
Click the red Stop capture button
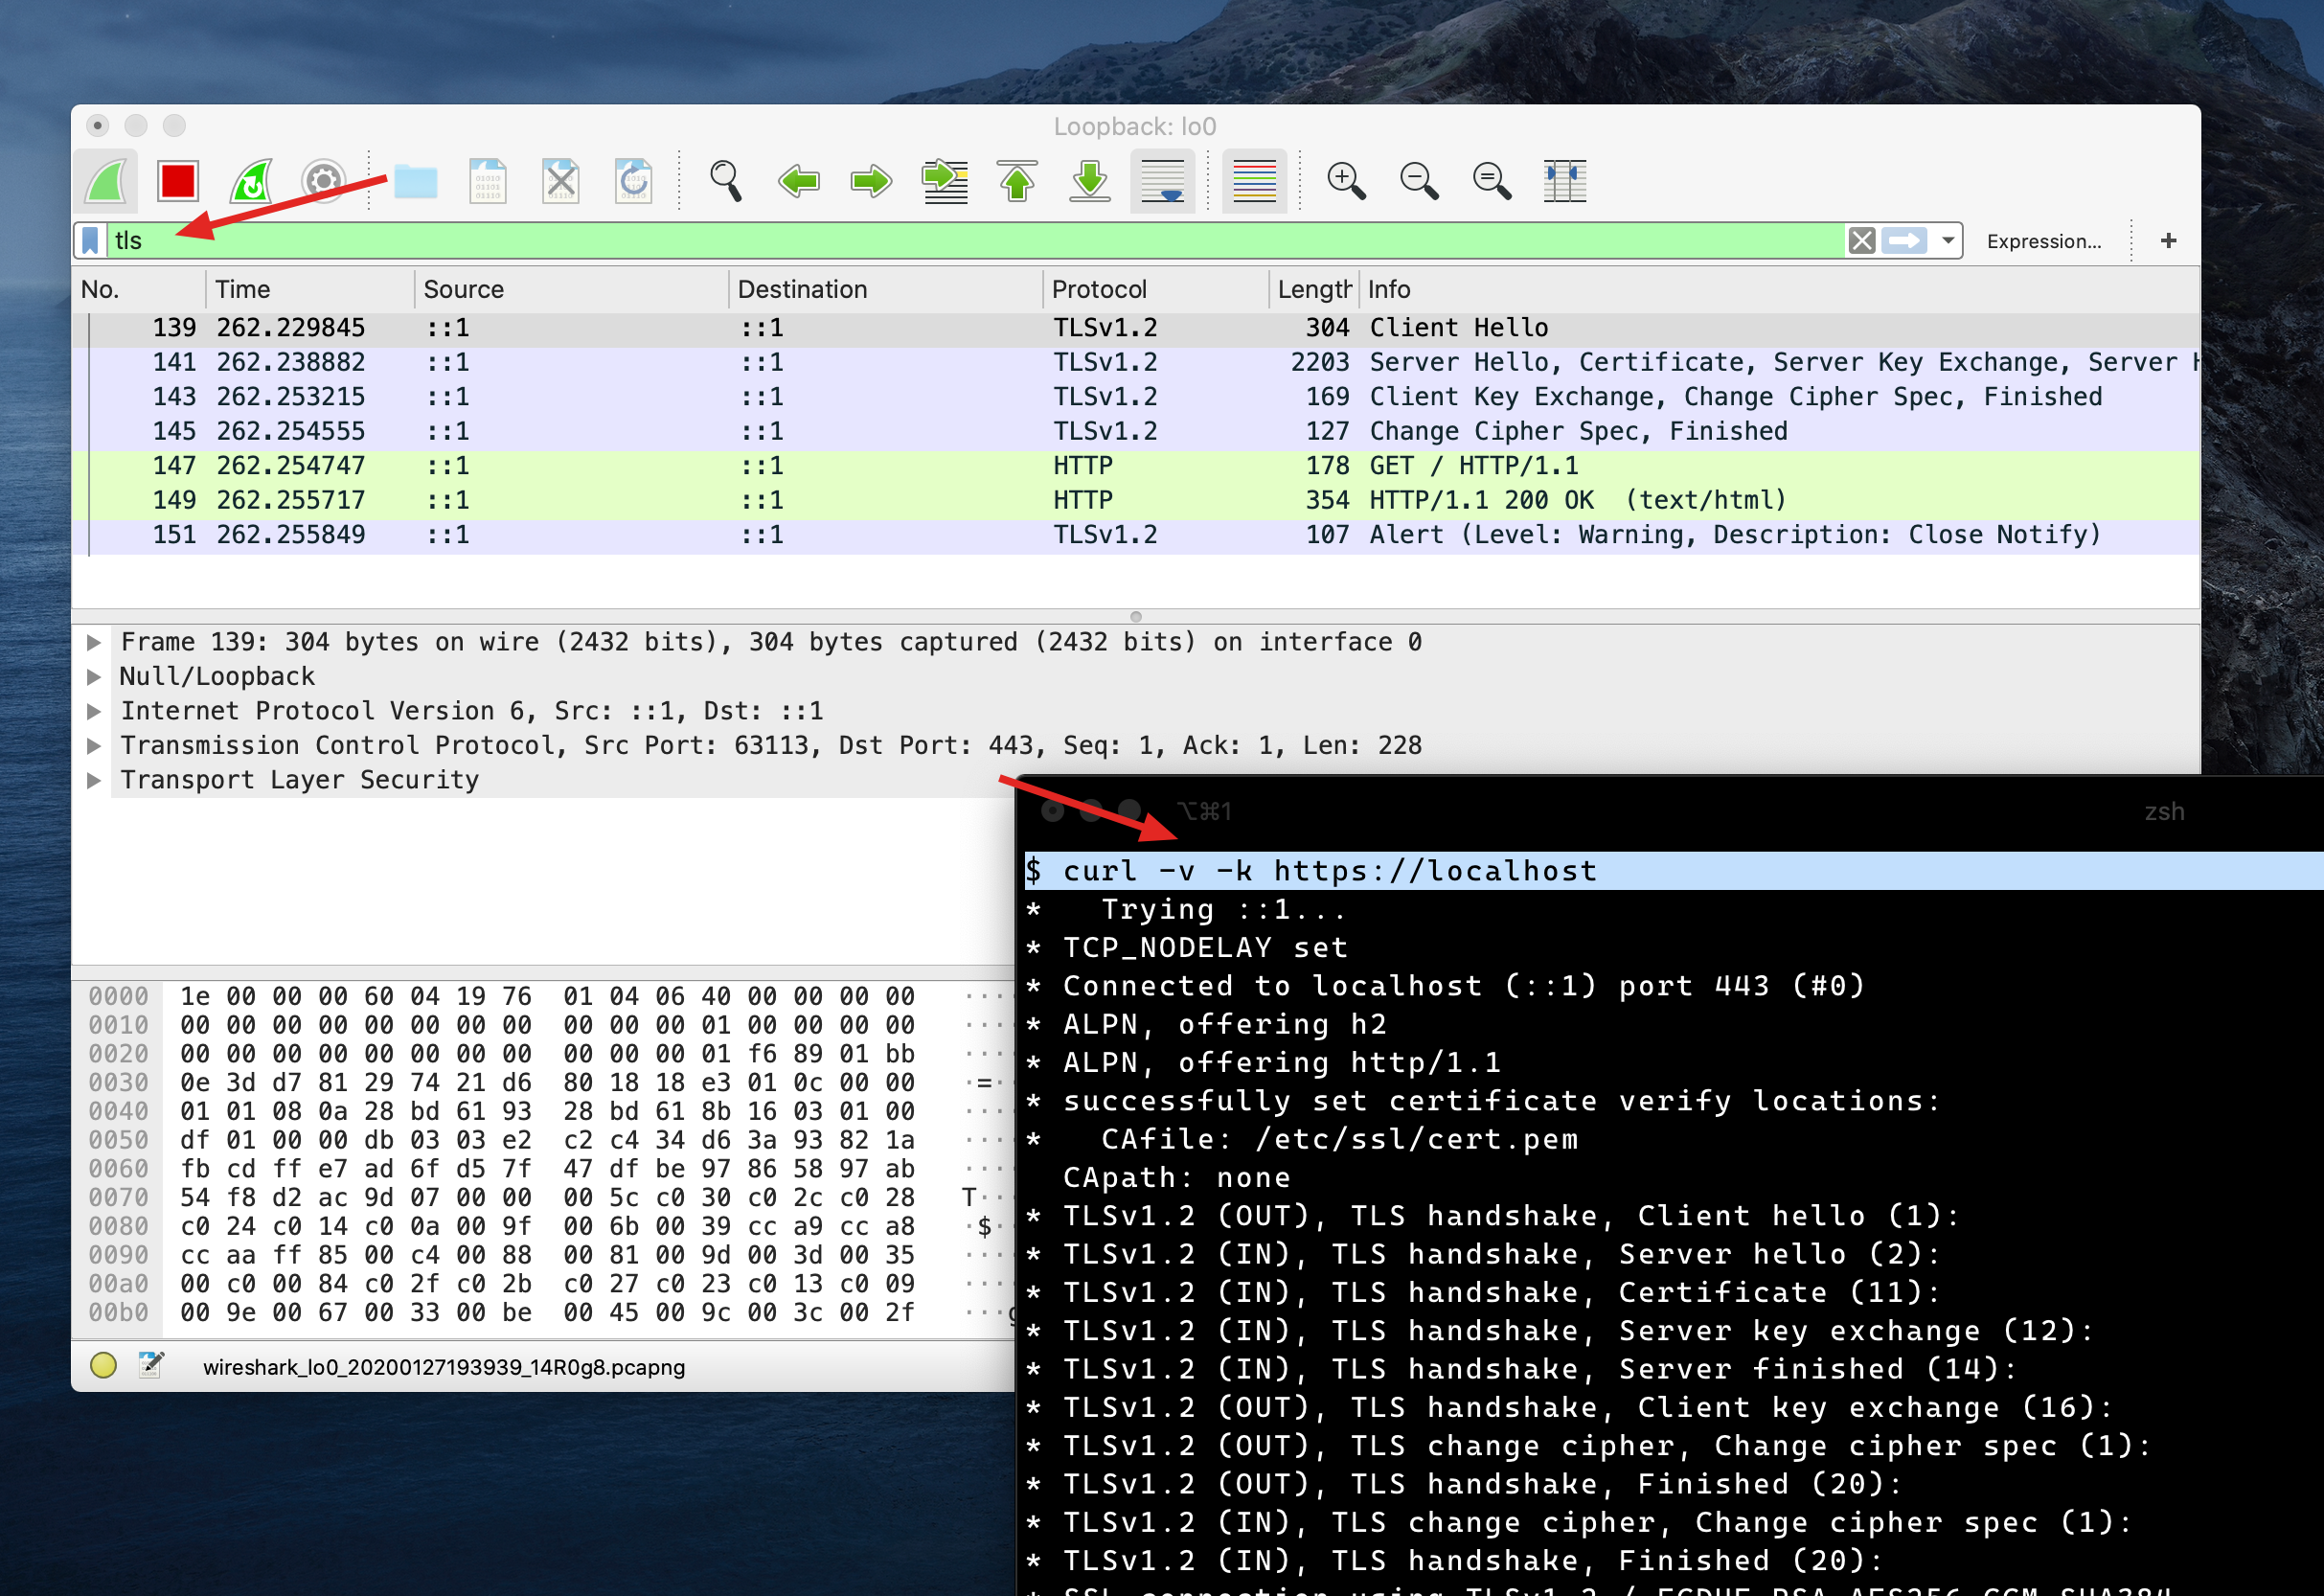tap(178, 181)
